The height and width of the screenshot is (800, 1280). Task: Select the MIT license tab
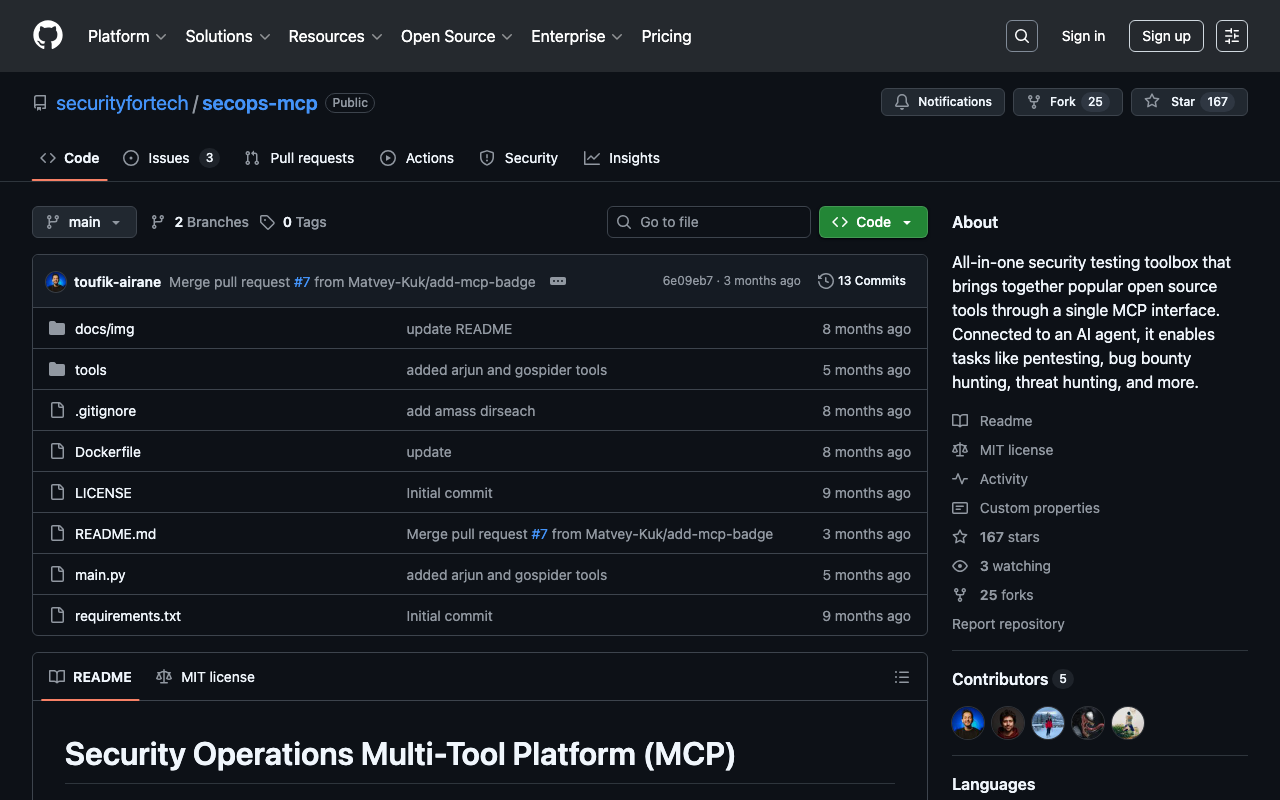pyautogui.click(x=206, y=677)
